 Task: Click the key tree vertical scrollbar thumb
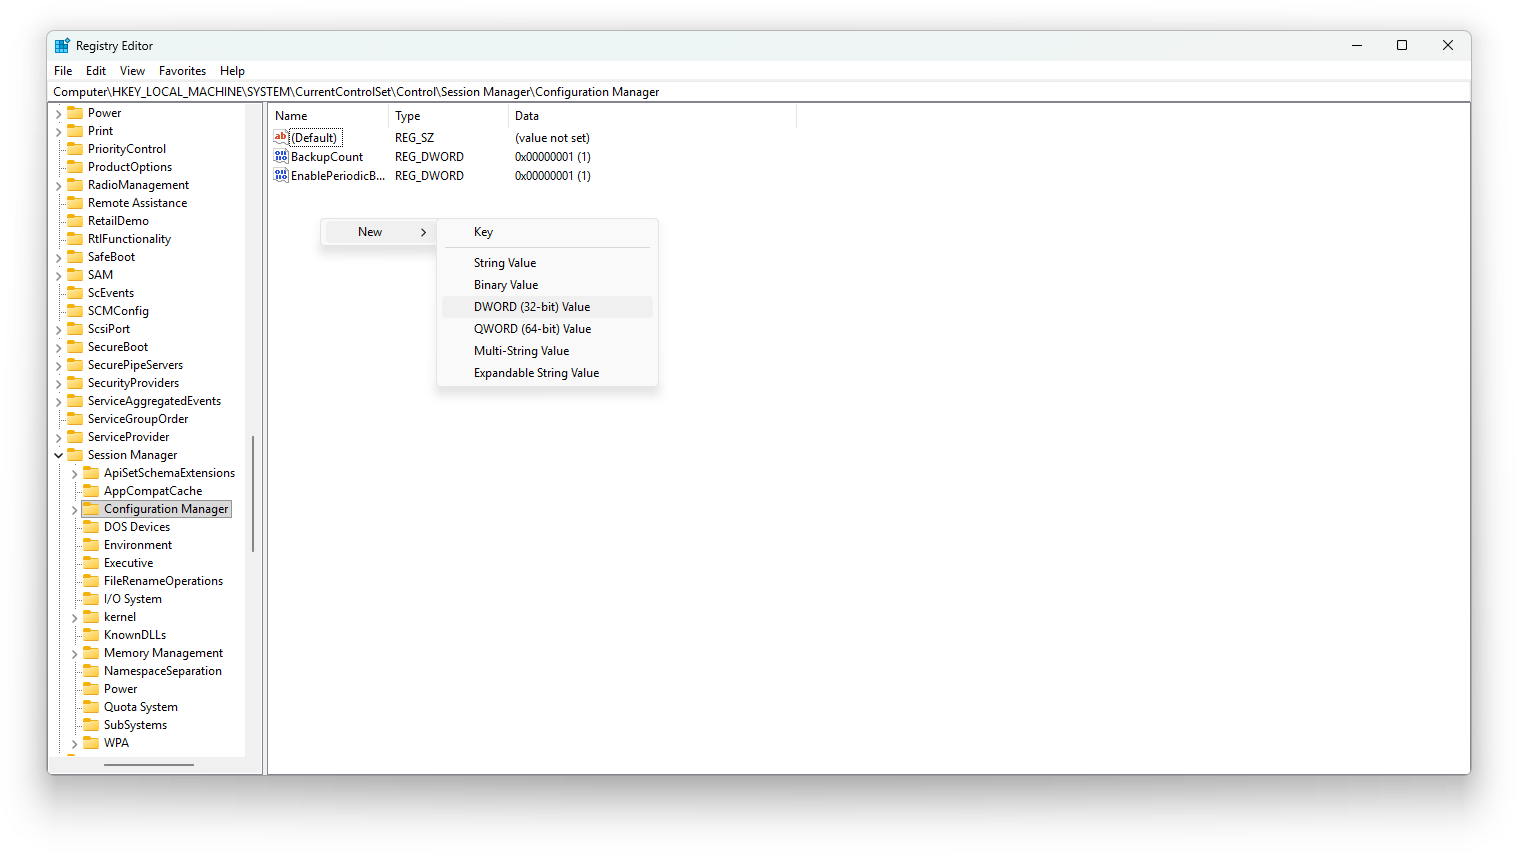click(253, 494)
